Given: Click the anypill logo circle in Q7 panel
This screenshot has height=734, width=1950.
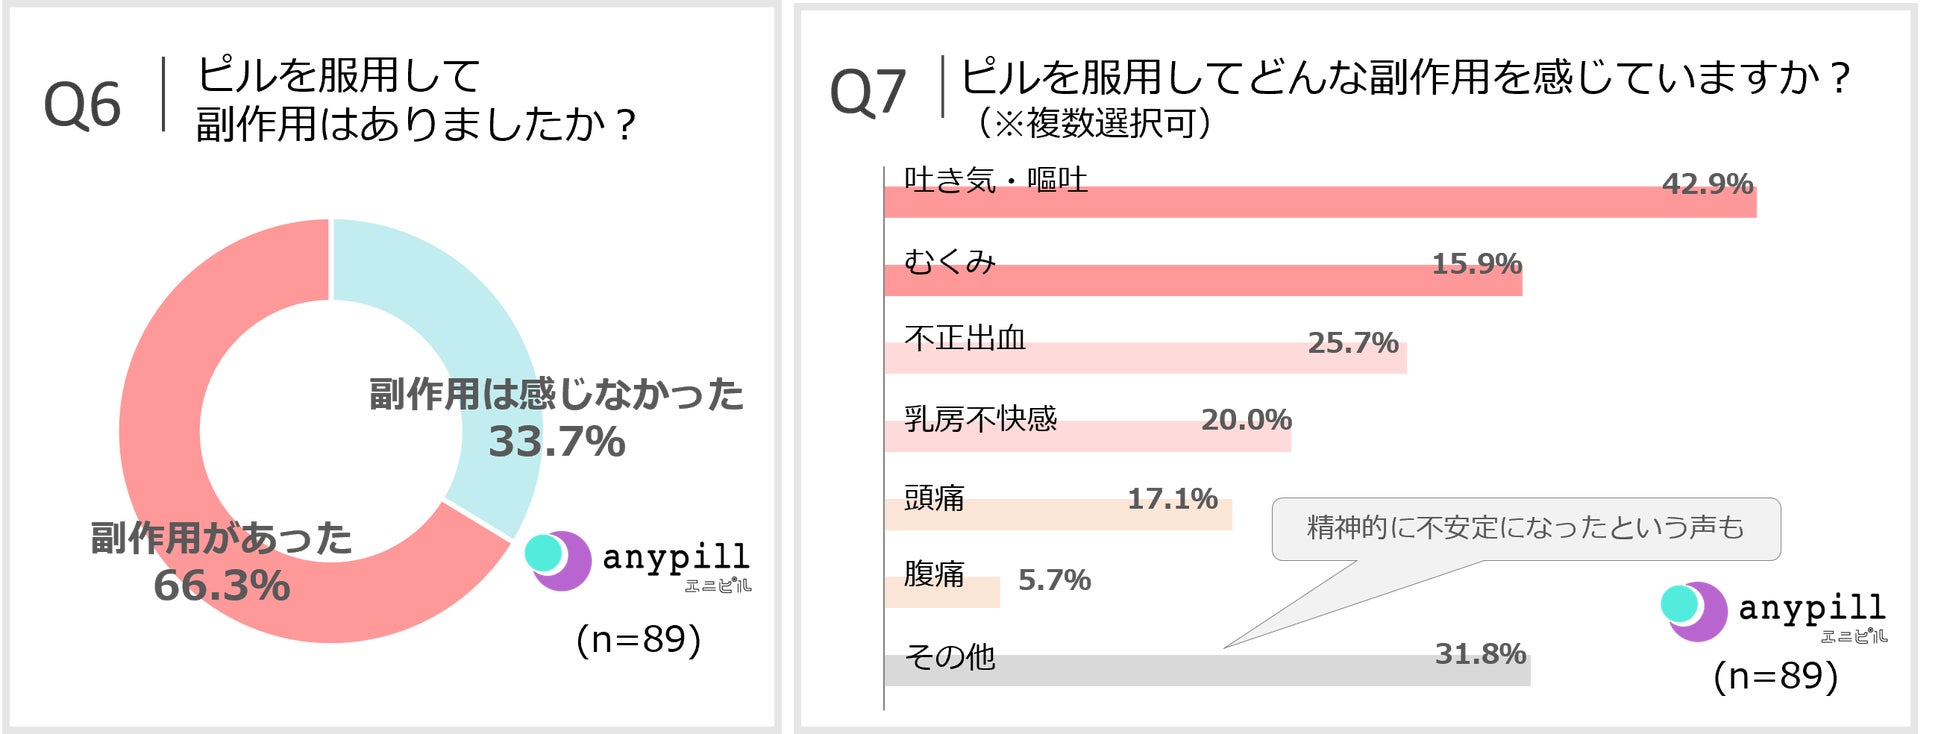Looking at the screenshot, I should 1693,610.
